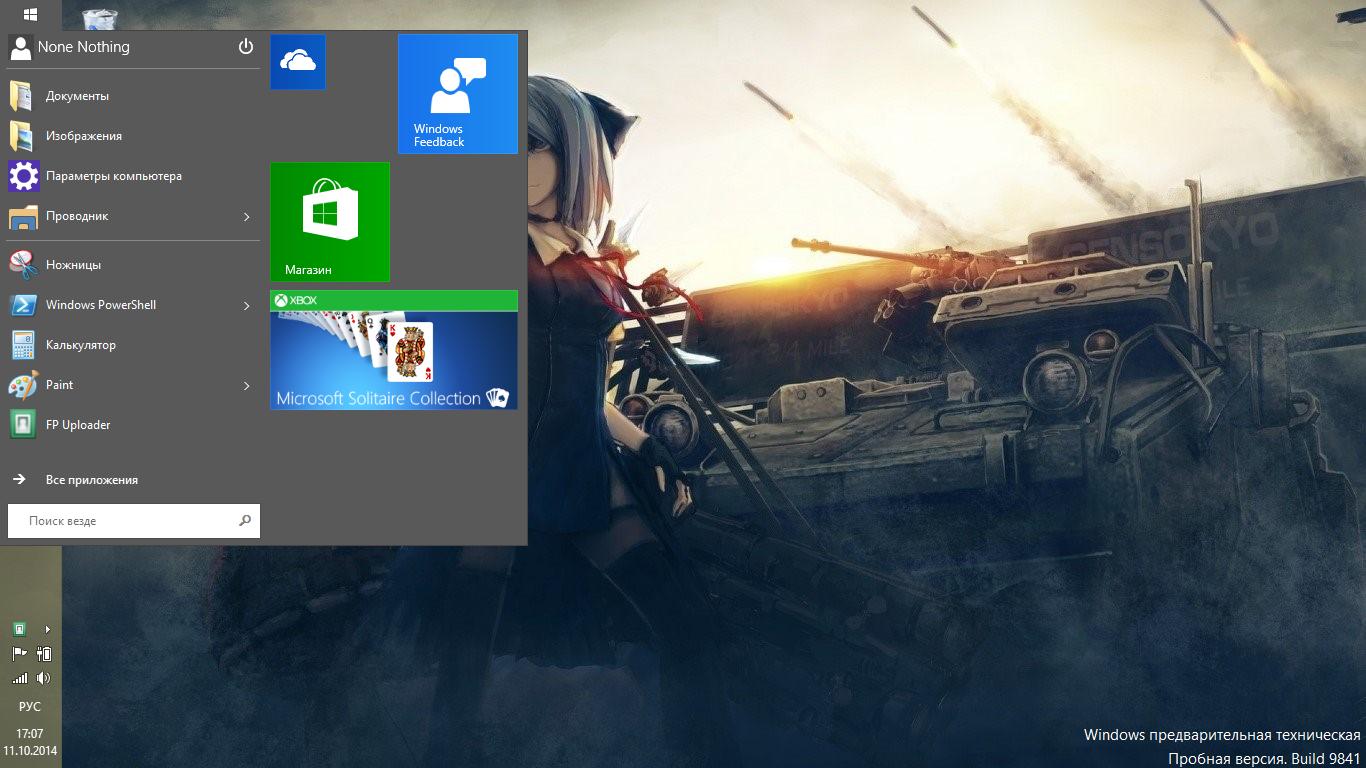
Task: Click the volume speaker tray icon
Action: pyautogui.click(x=43, y=678)
